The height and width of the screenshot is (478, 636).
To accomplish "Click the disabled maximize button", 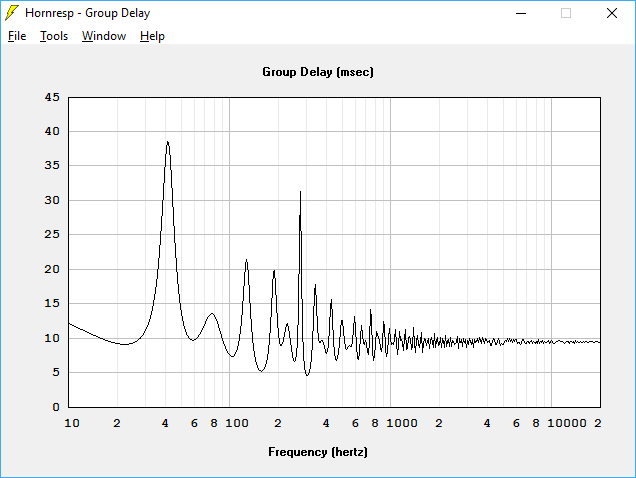I will (566, 13).
